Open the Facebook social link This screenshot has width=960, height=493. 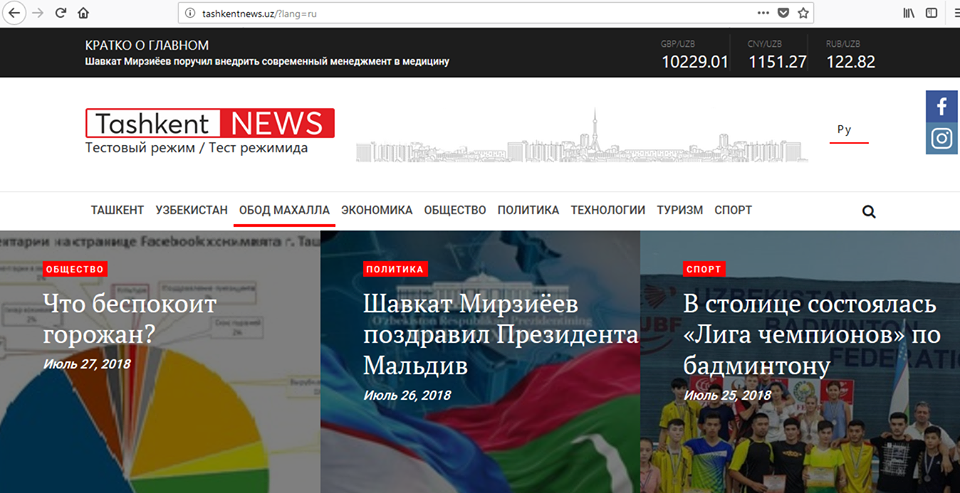pos(942,107)
